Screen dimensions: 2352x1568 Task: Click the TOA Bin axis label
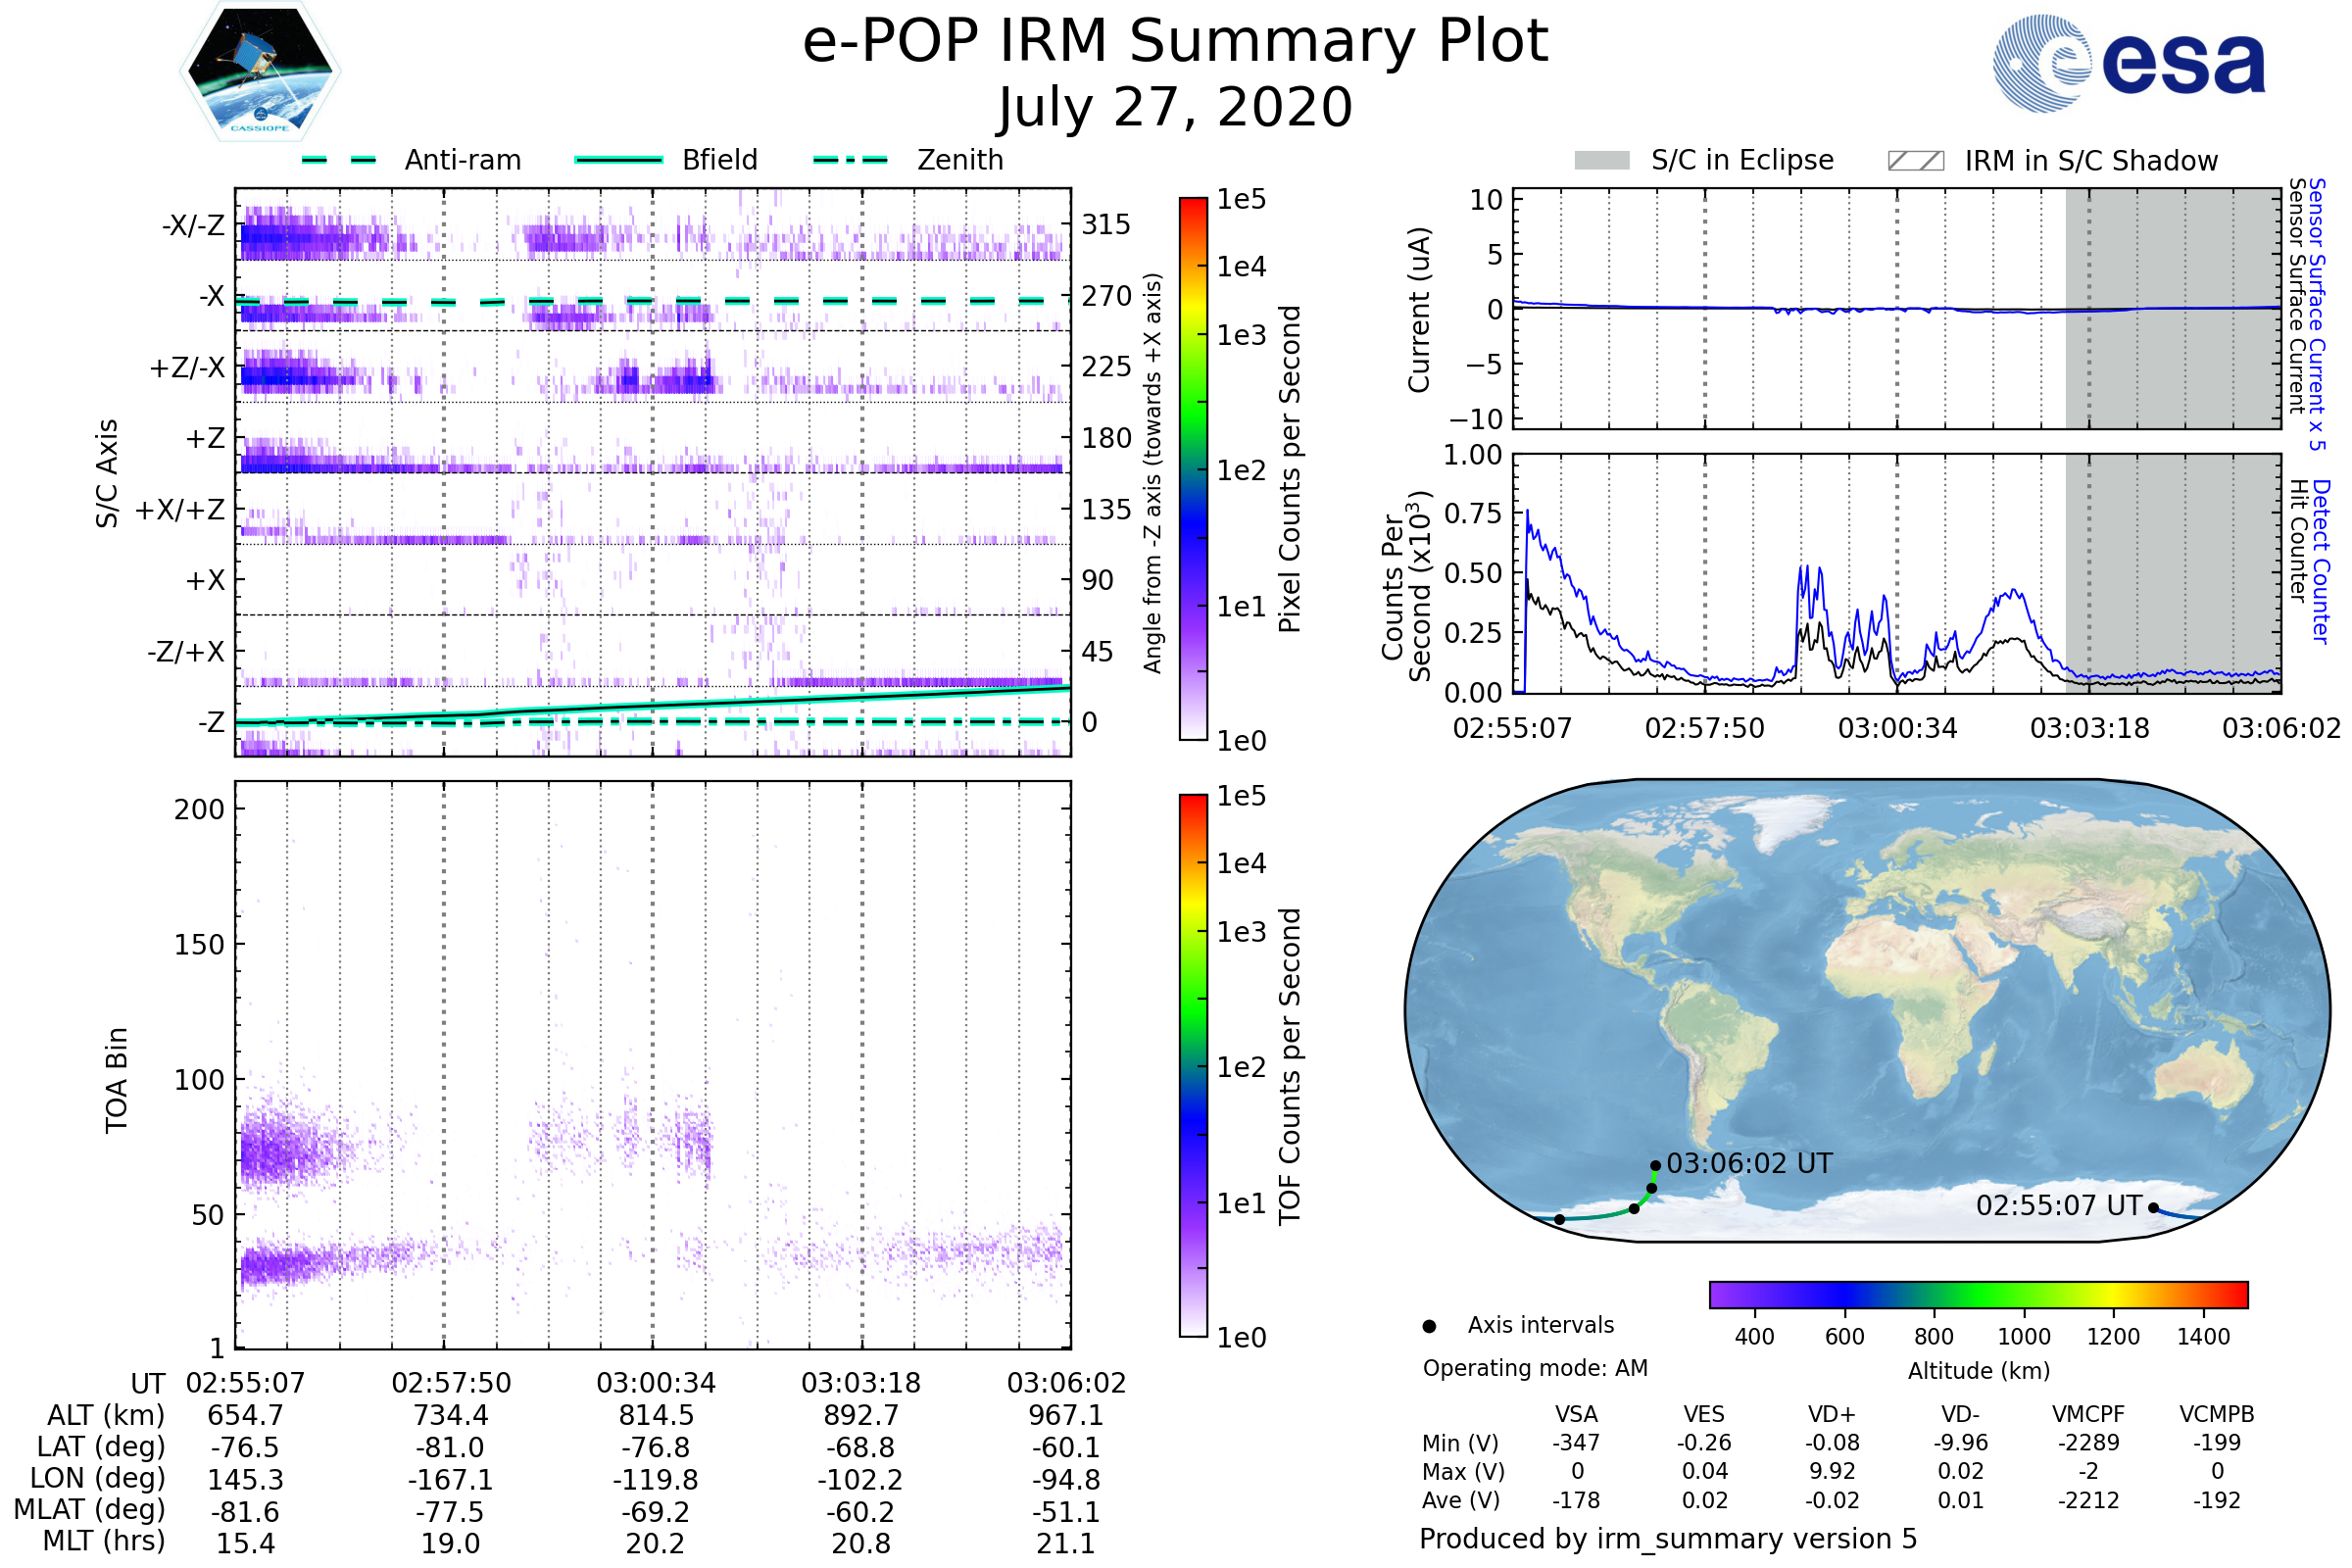pos(117,1080)
